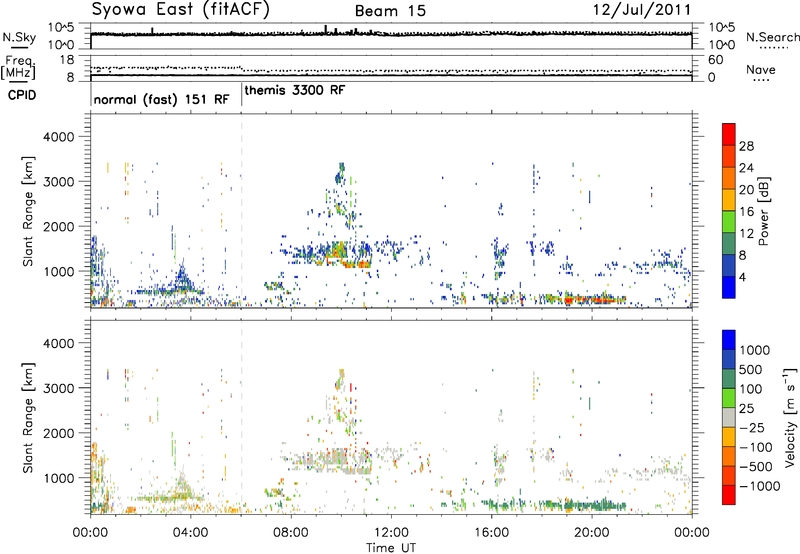This screenshot has width=800, height=554.
Task: Click the '20' label on Power colorbar
Action: (x=746, y=190)
